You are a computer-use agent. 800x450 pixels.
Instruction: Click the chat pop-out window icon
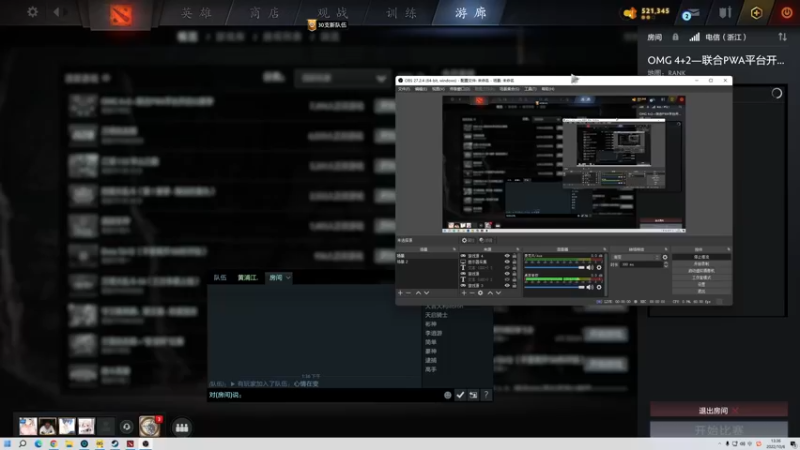click(x=473, y=395)
